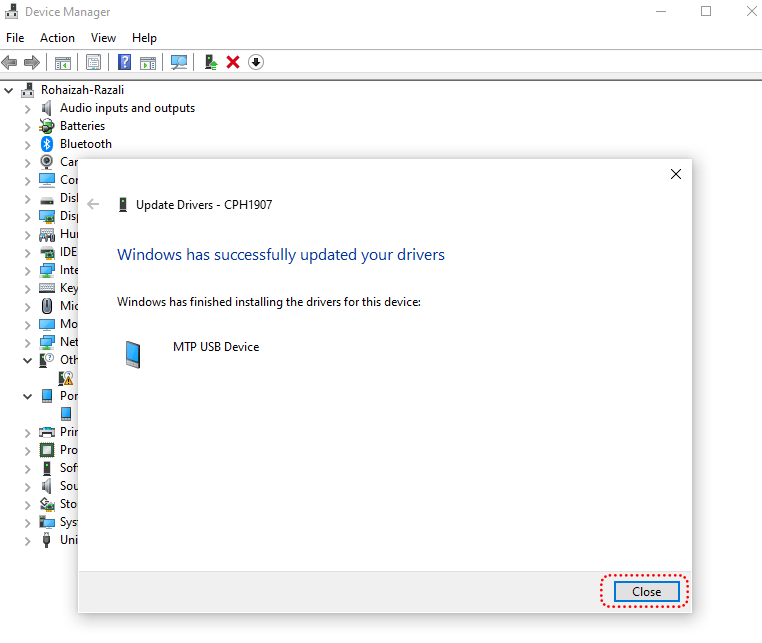762x643 pixels.
Task: Click the red X Uninstall device icon
Action: coord(233,62)
